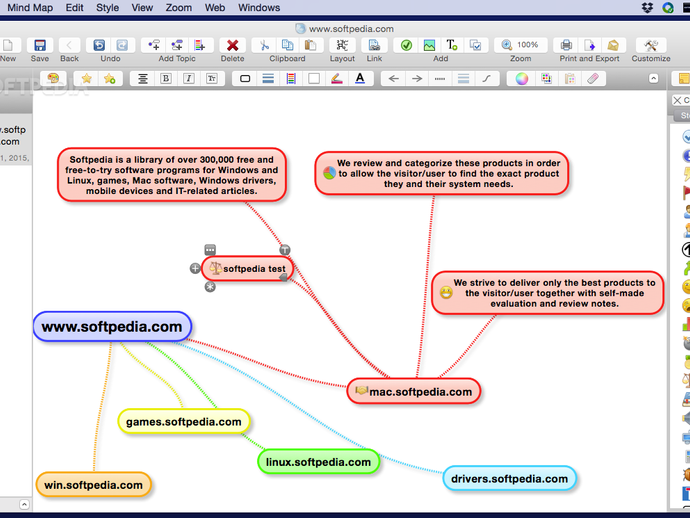Screen dimensions: 690x518
Task: Add a child topic with first Add Topic icon
Action: pyautogui.click(x=154, y=45)
